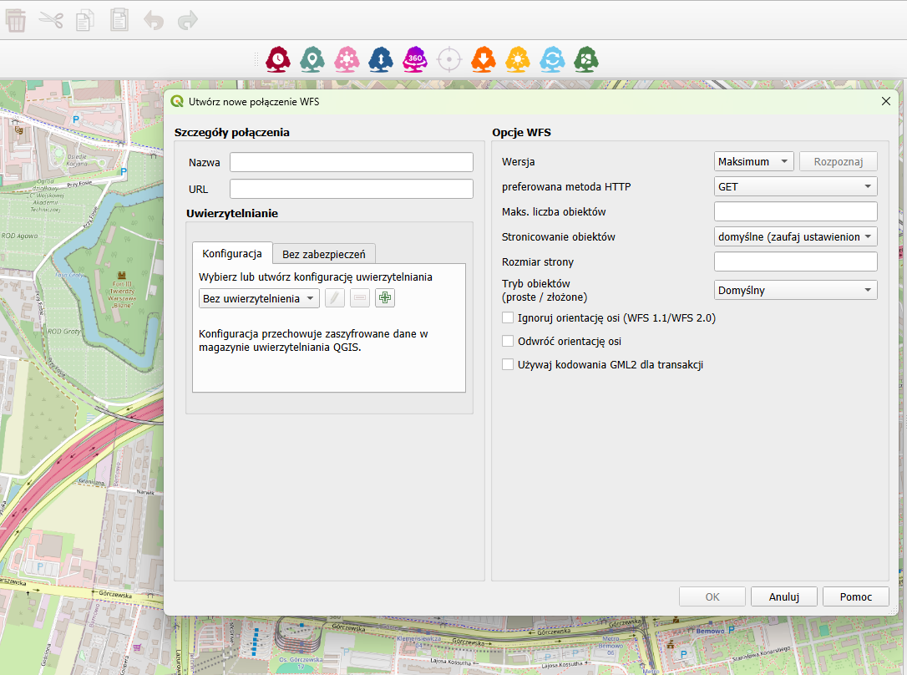The image size is (907, 675).
Task: Open the Wersja Maksimum dropdown
Action: pos(754,161)
